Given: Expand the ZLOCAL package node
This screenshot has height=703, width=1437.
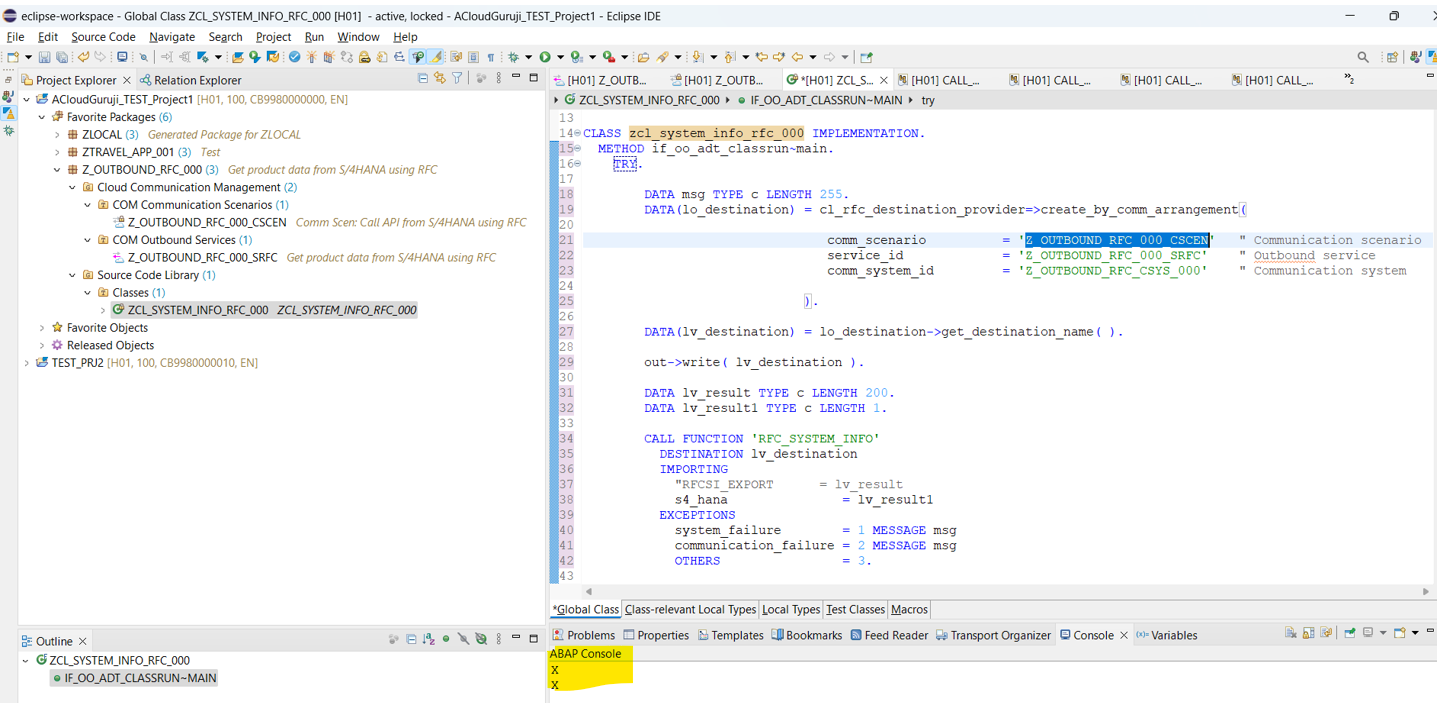Looking at the screenshot, I should pos(57,135).
